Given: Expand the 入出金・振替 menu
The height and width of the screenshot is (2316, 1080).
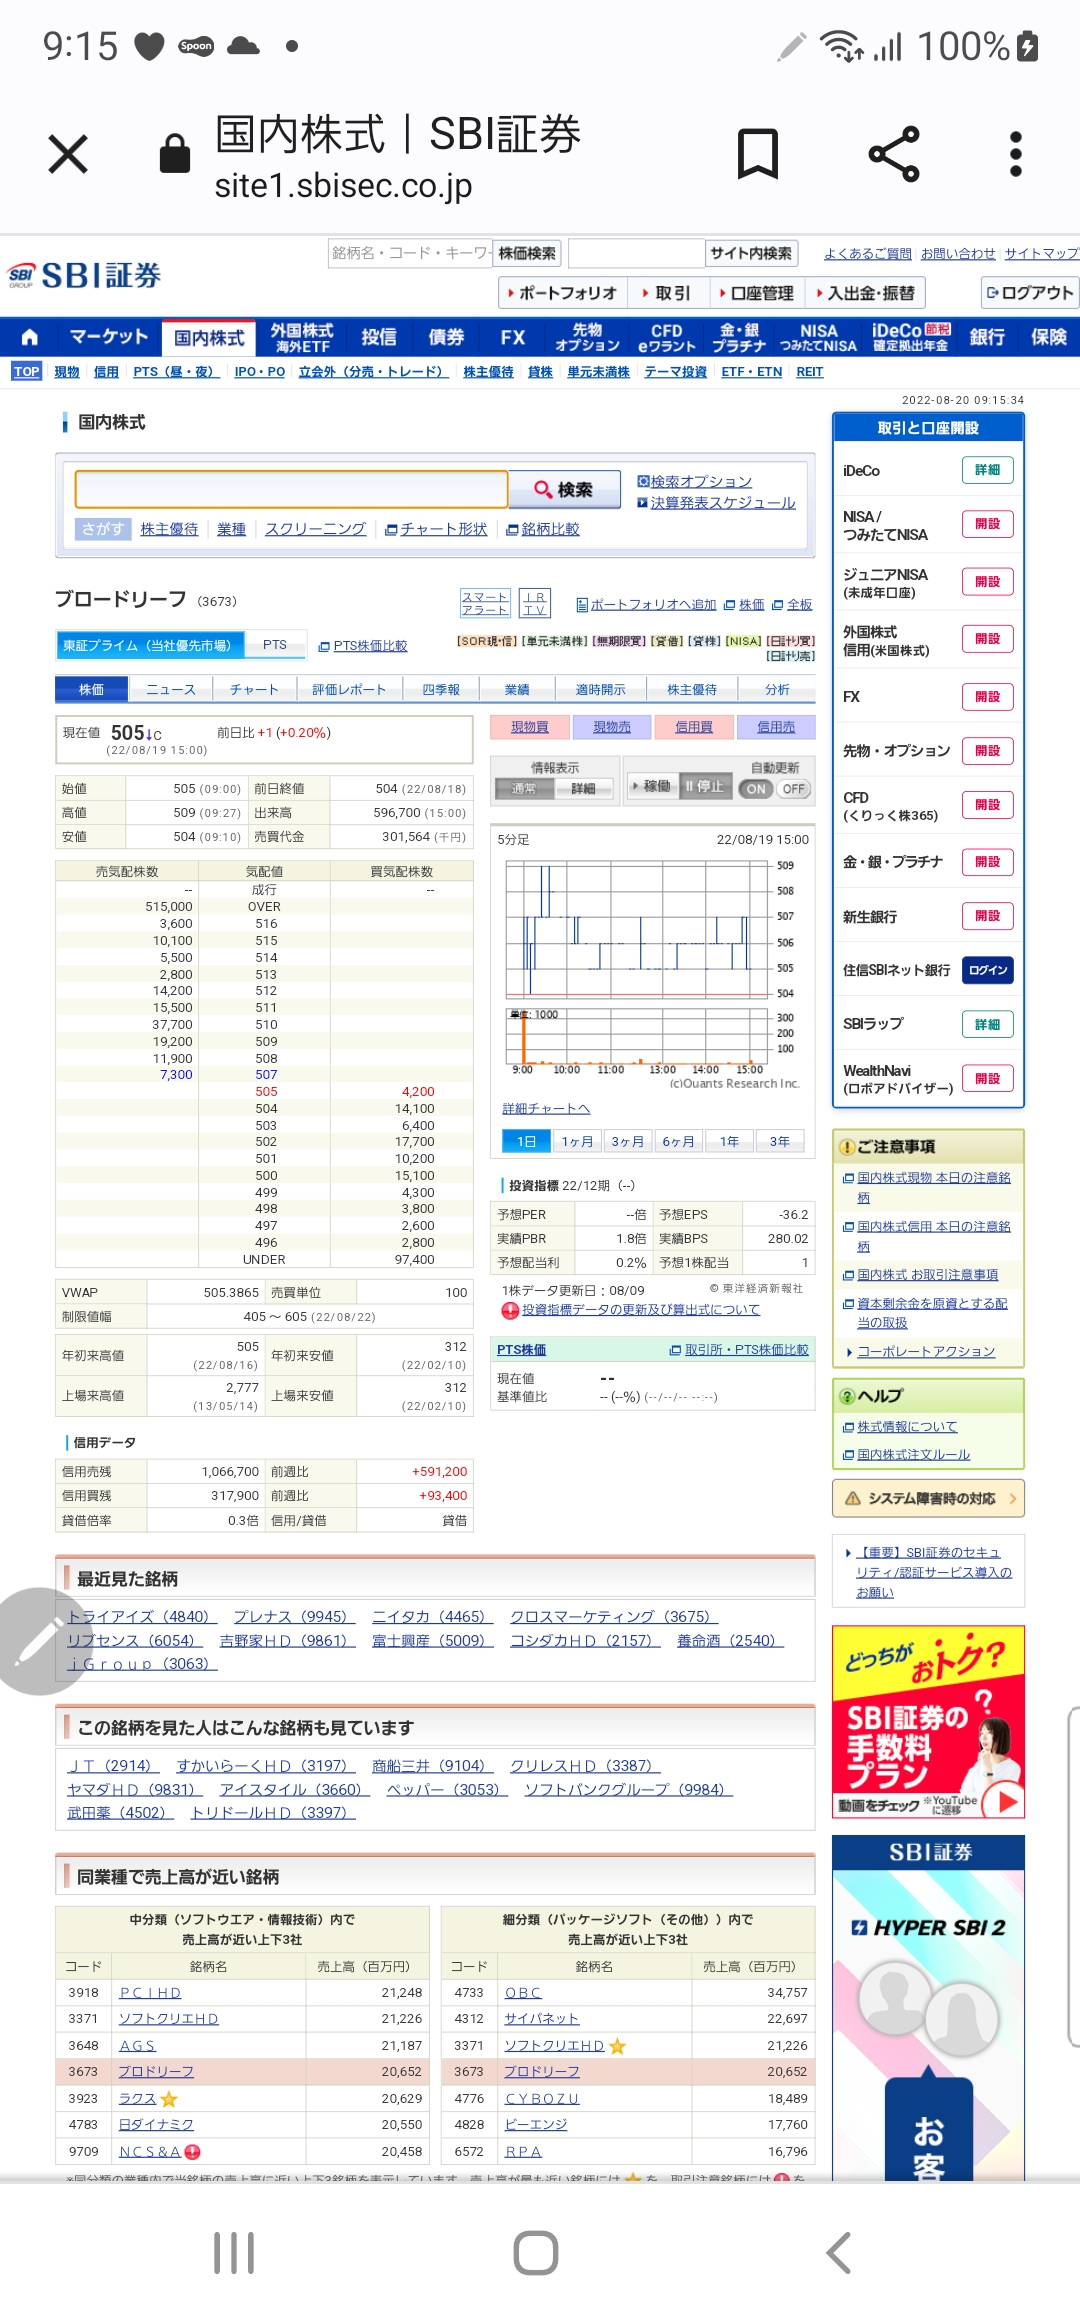Looking at the screenshot, I should tap(866, 293).
